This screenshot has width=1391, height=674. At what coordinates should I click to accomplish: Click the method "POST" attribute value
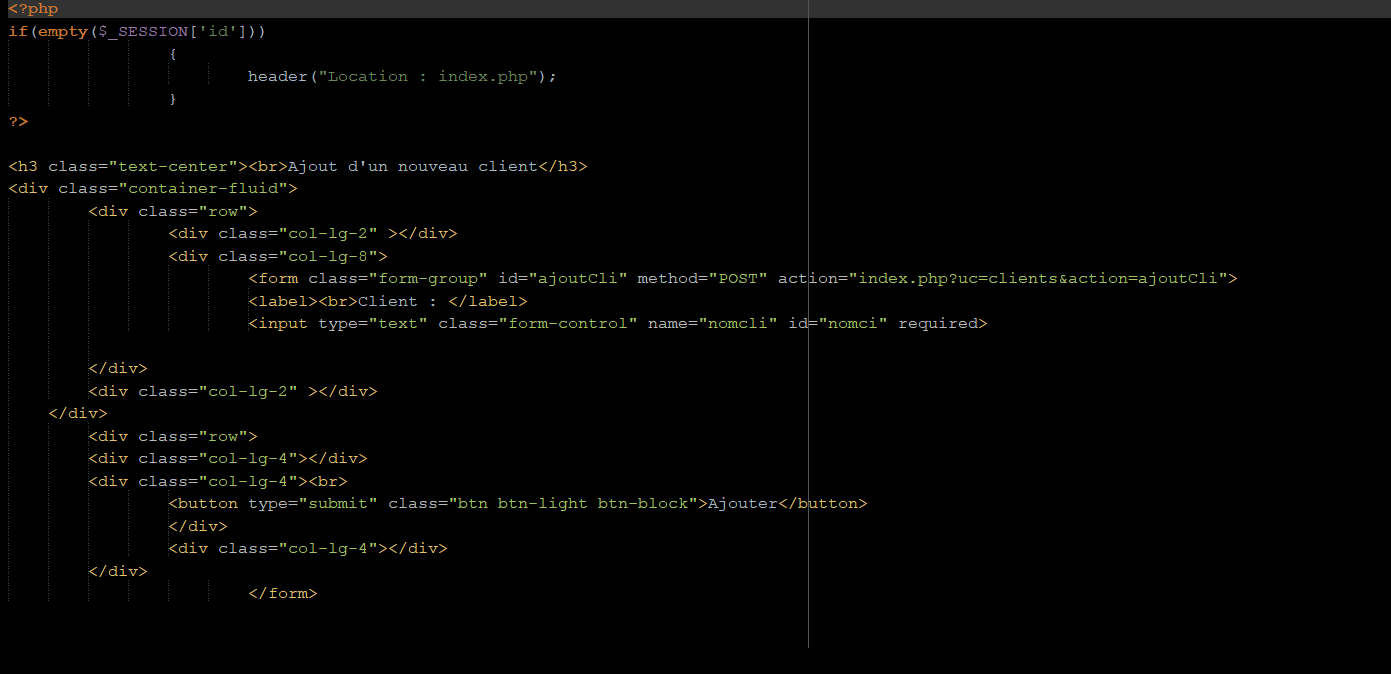coord(737,278)
